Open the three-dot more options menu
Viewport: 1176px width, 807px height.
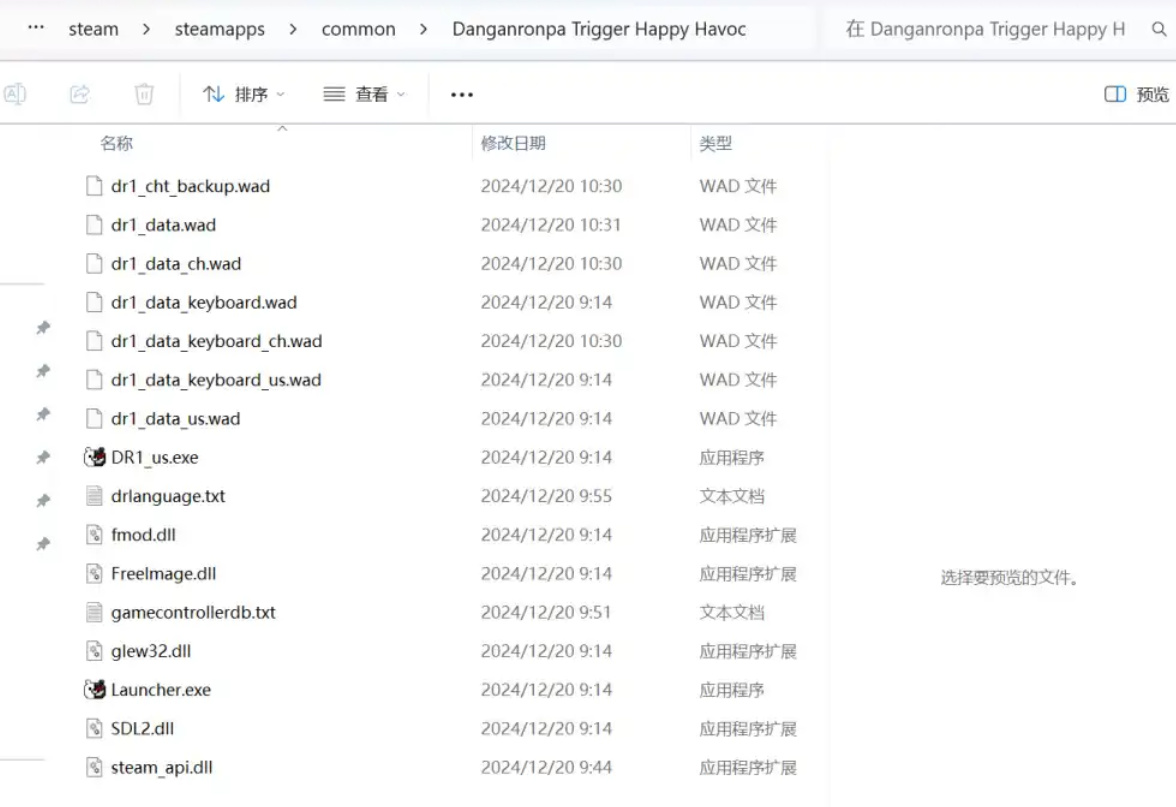coord(462,94)
